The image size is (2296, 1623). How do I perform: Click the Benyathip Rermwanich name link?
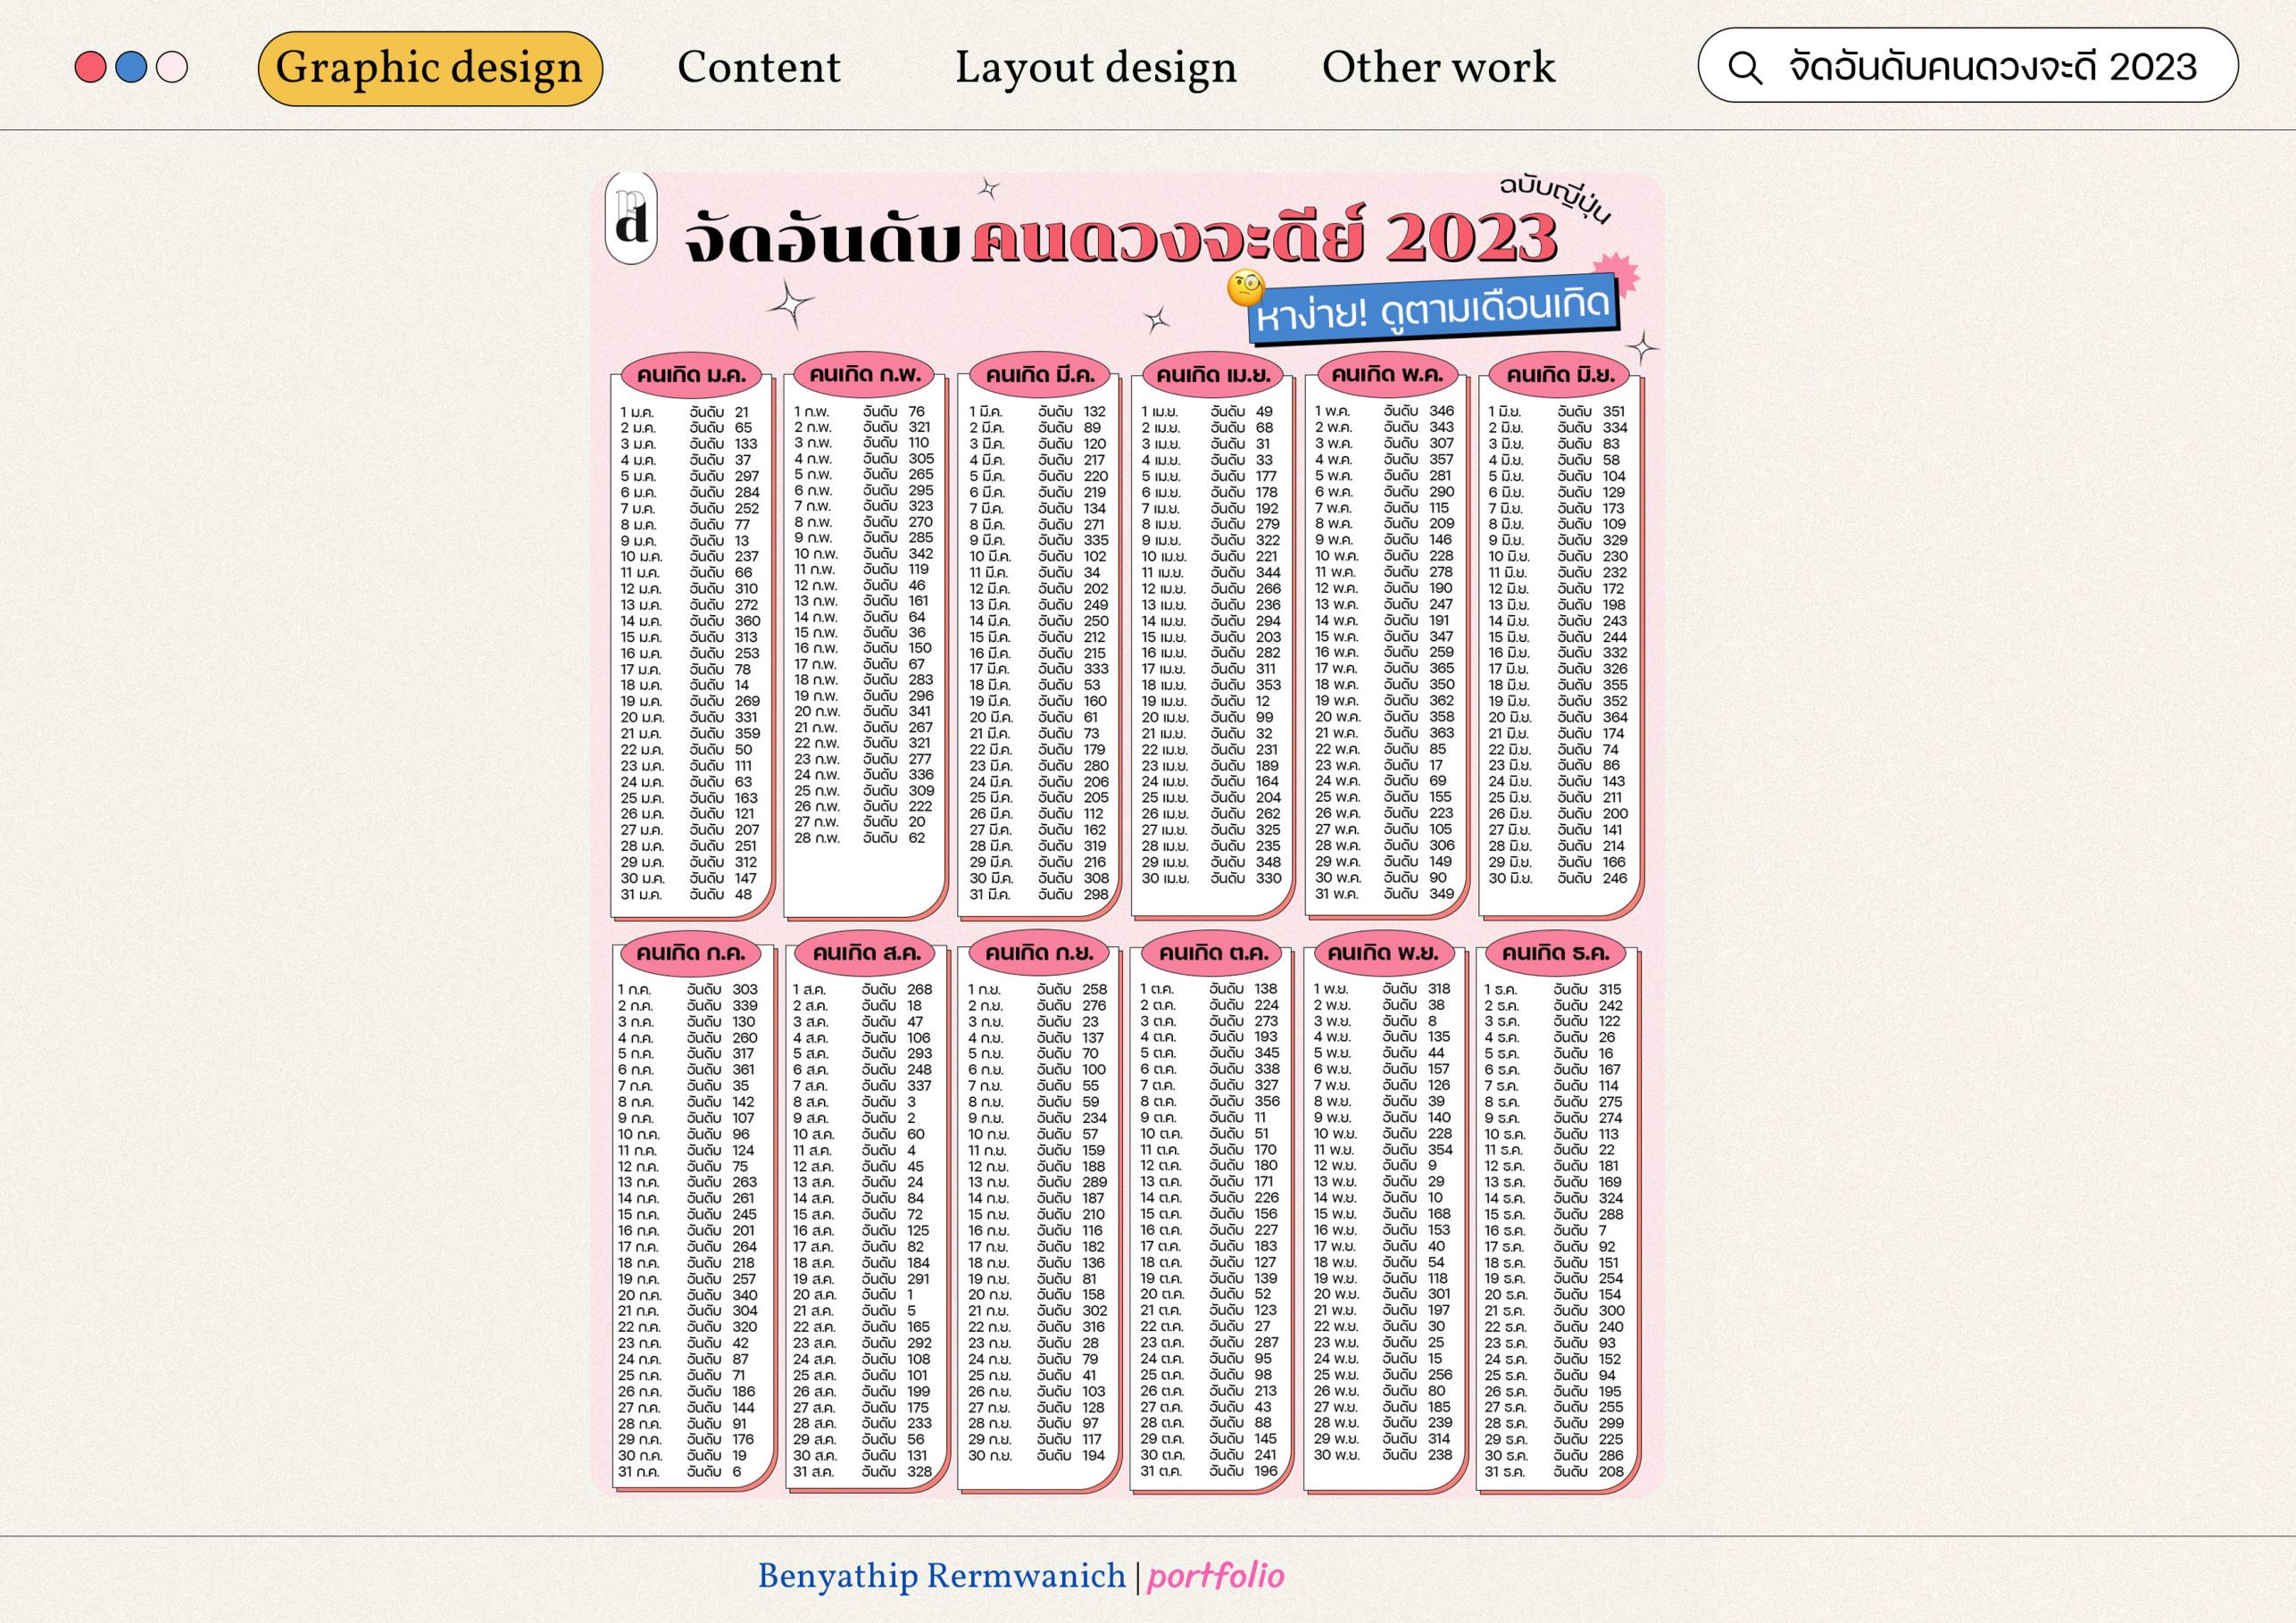point(941,1577)
